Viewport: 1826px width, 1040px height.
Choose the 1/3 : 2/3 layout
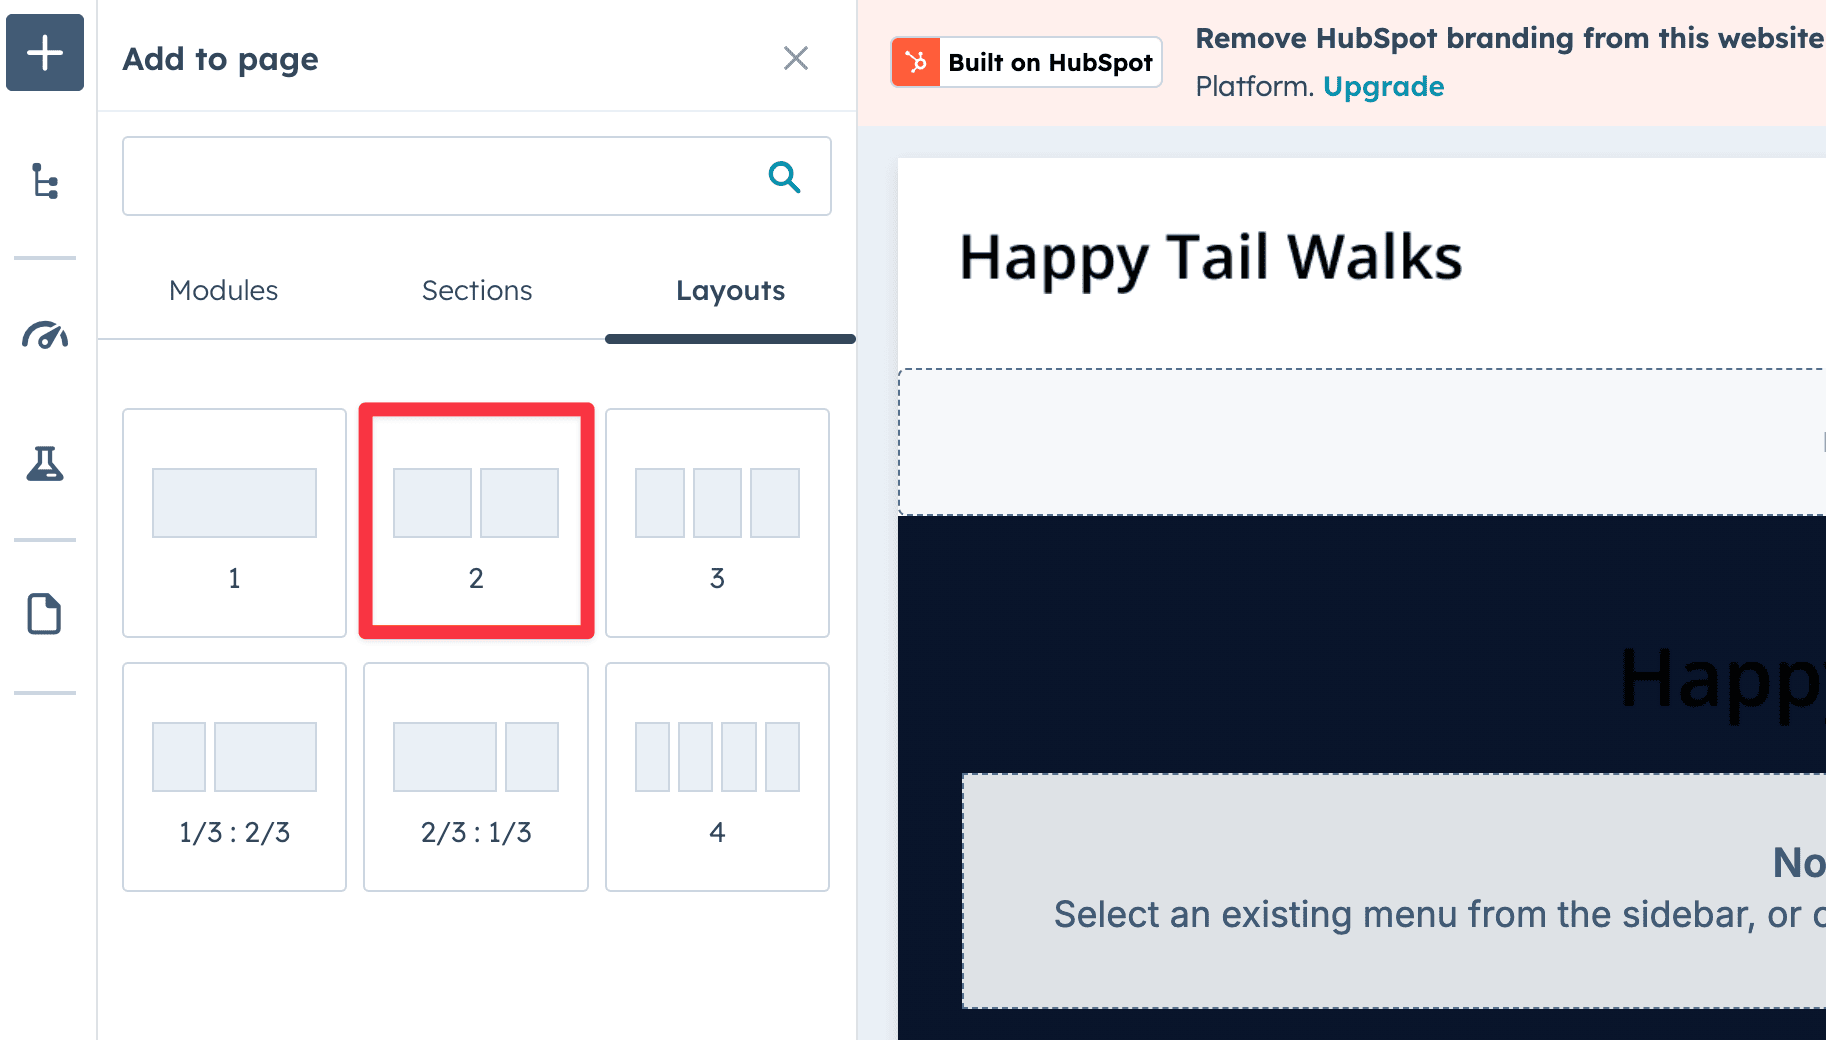[x=234, y=777]
